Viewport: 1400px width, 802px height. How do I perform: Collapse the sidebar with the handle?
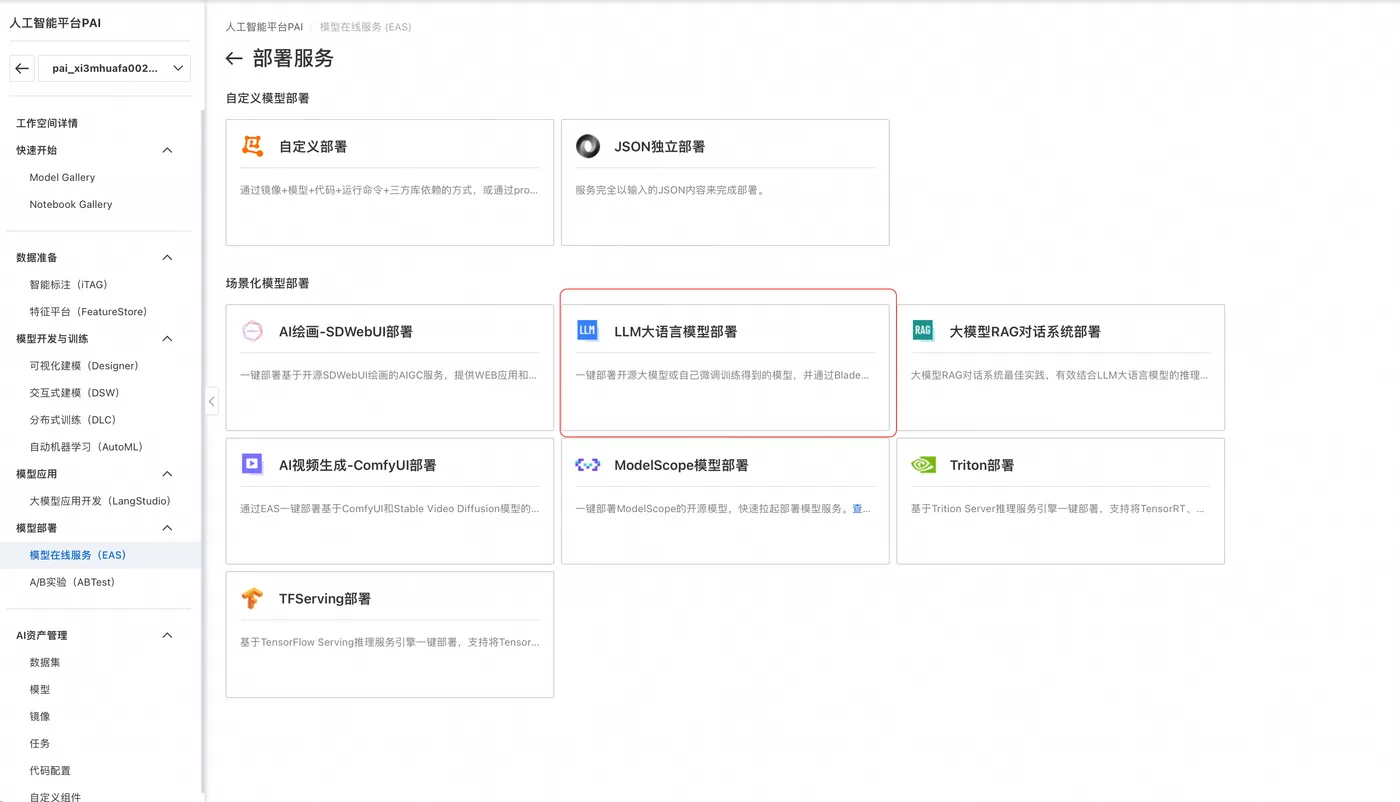pyautogui.click(x=212, y=401)
